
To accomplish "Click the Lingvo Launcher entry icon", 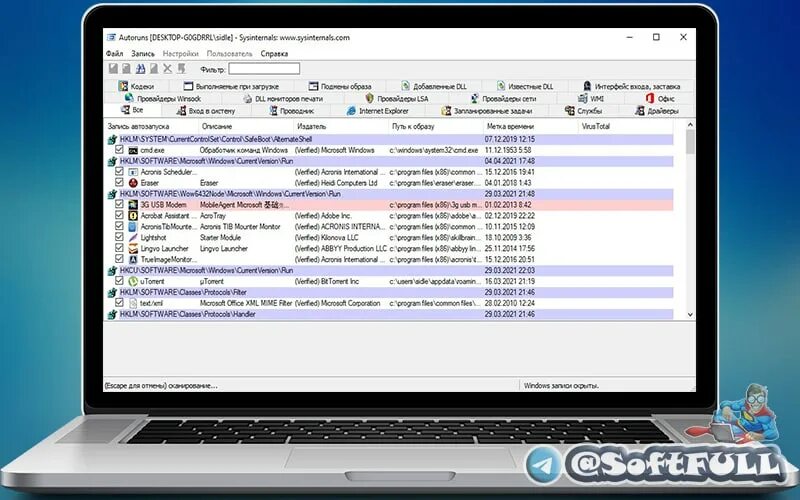I will click(133, 248).
